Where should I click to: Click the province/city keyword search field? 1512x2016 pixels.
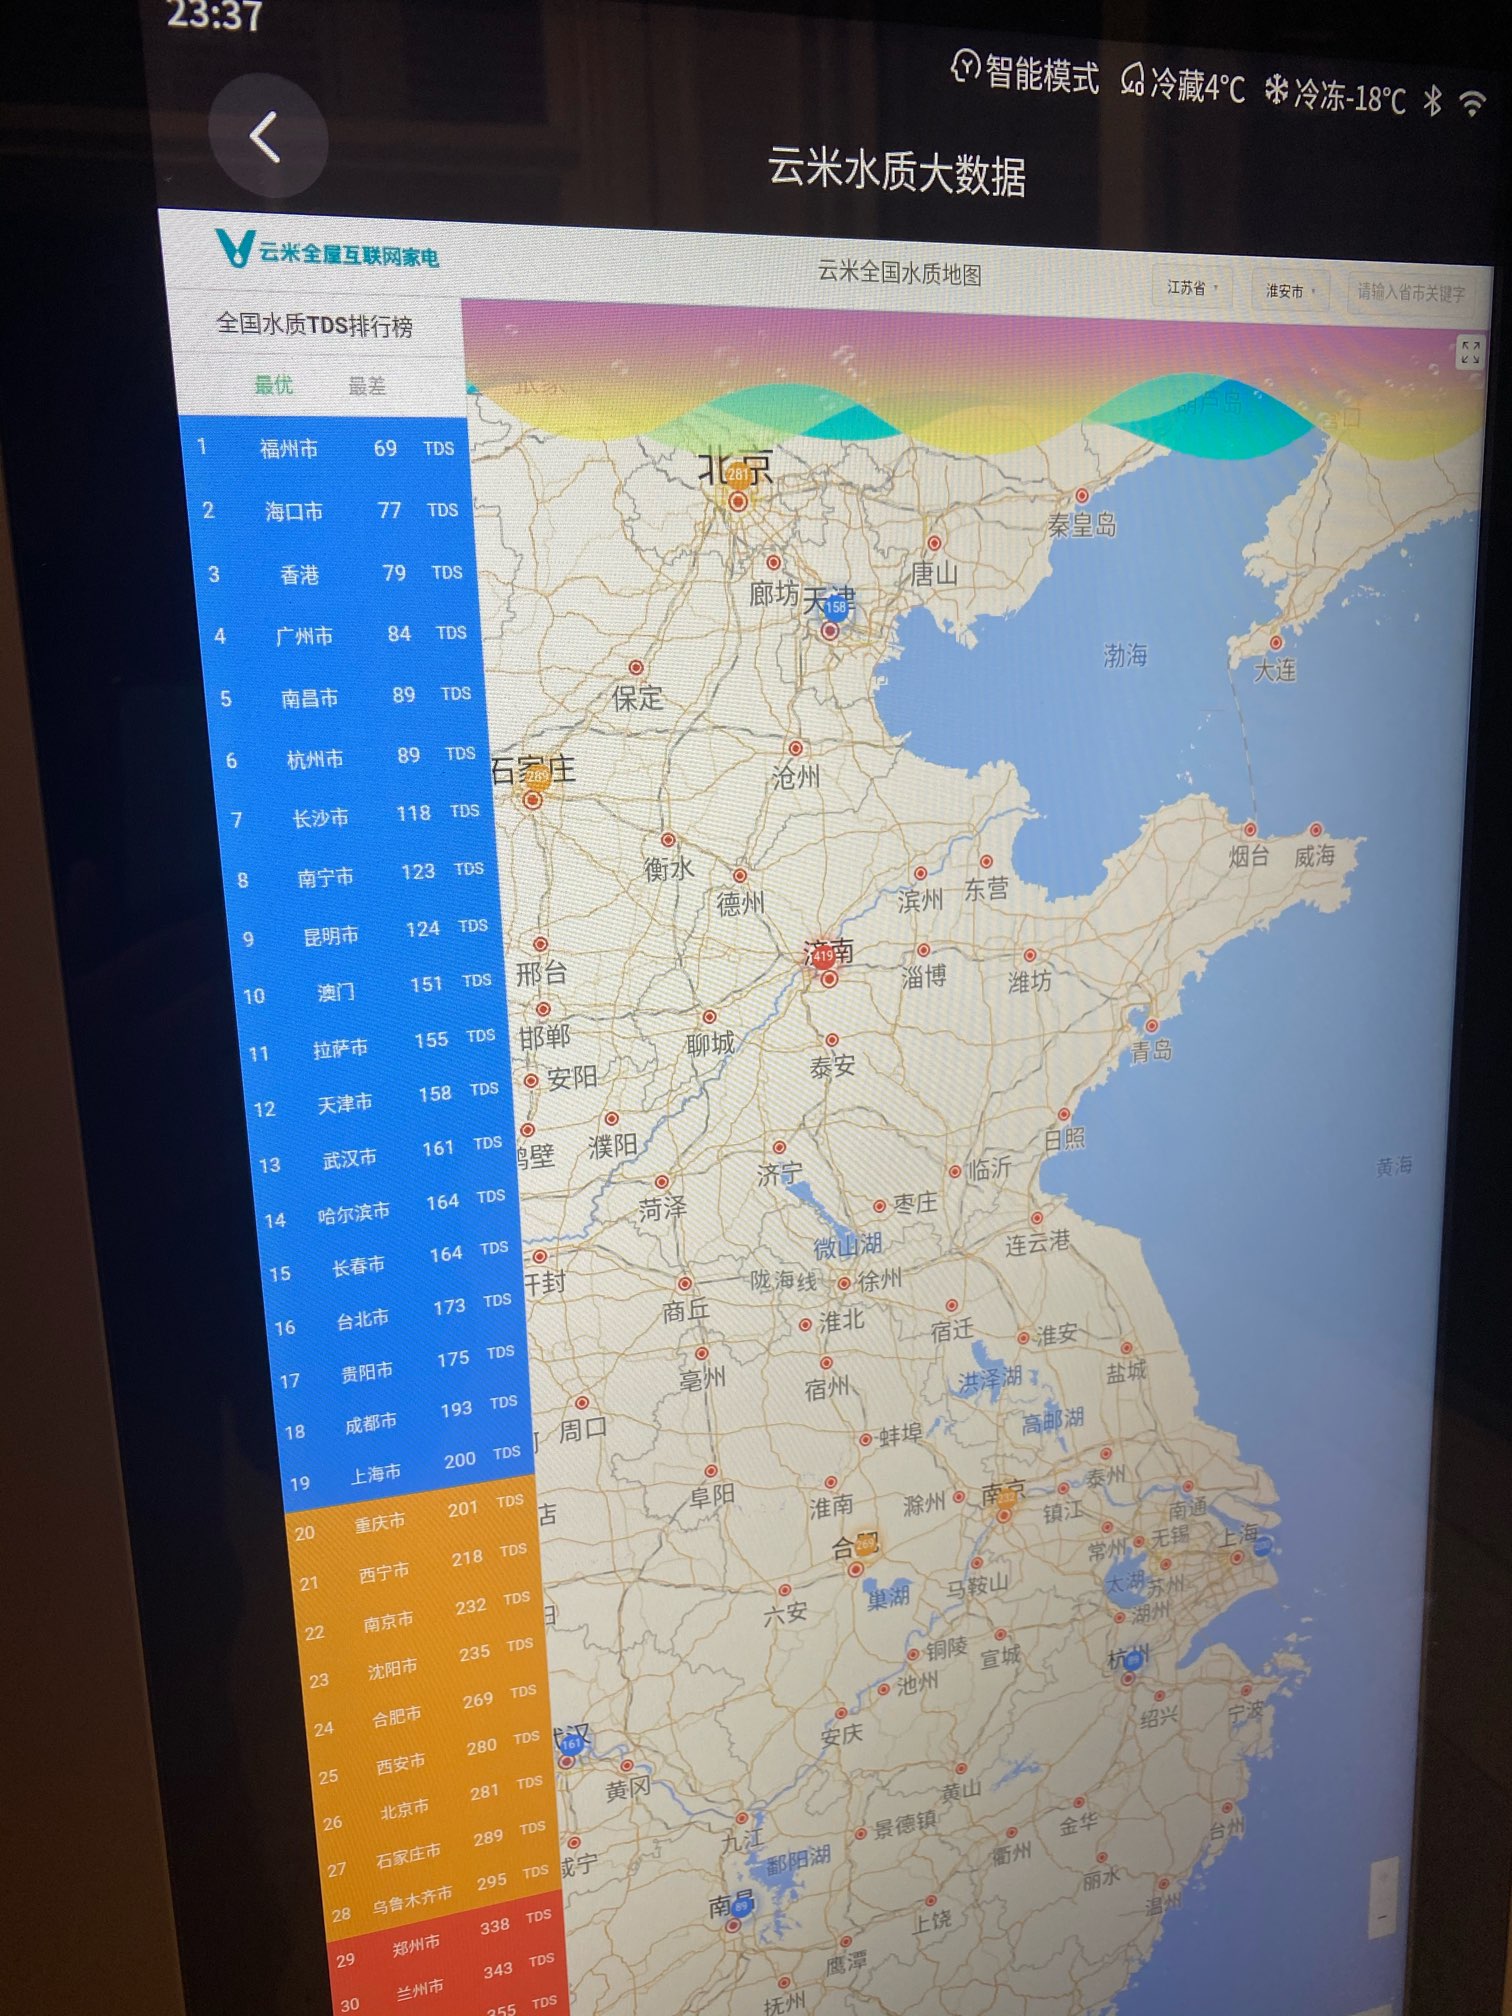pyautogui.click(x=1412, y=293)
